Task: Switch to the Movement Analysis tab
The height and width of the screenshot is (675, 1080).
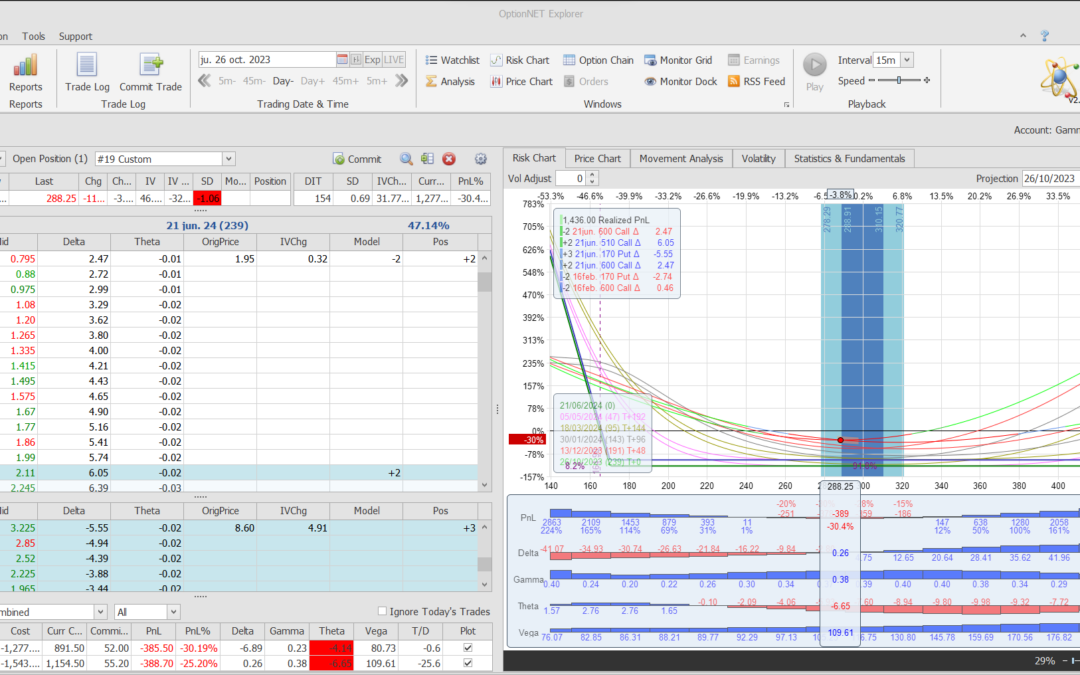Action: (x=680, y=158)
